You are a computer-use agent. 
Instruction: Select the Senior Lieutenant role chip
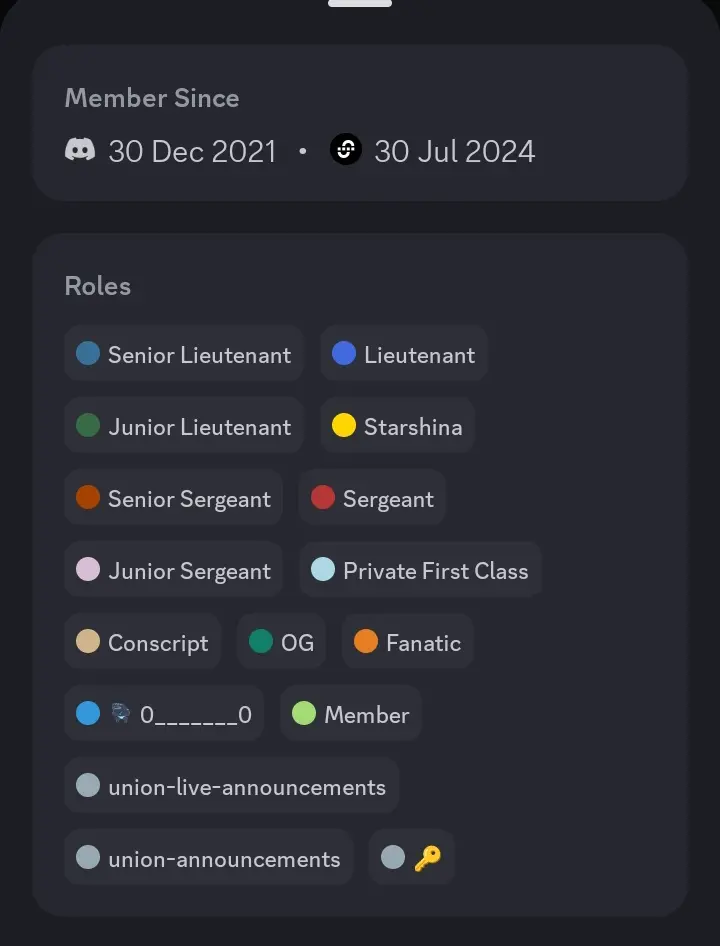click(183, 354)
